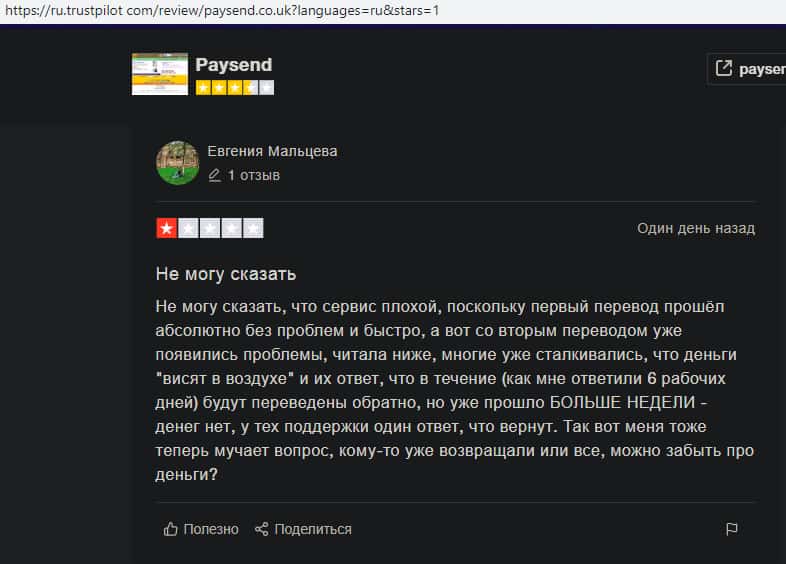The image size is (786, 564).
Task: Open the review title Не могу сказать
Action: [226, 274]
